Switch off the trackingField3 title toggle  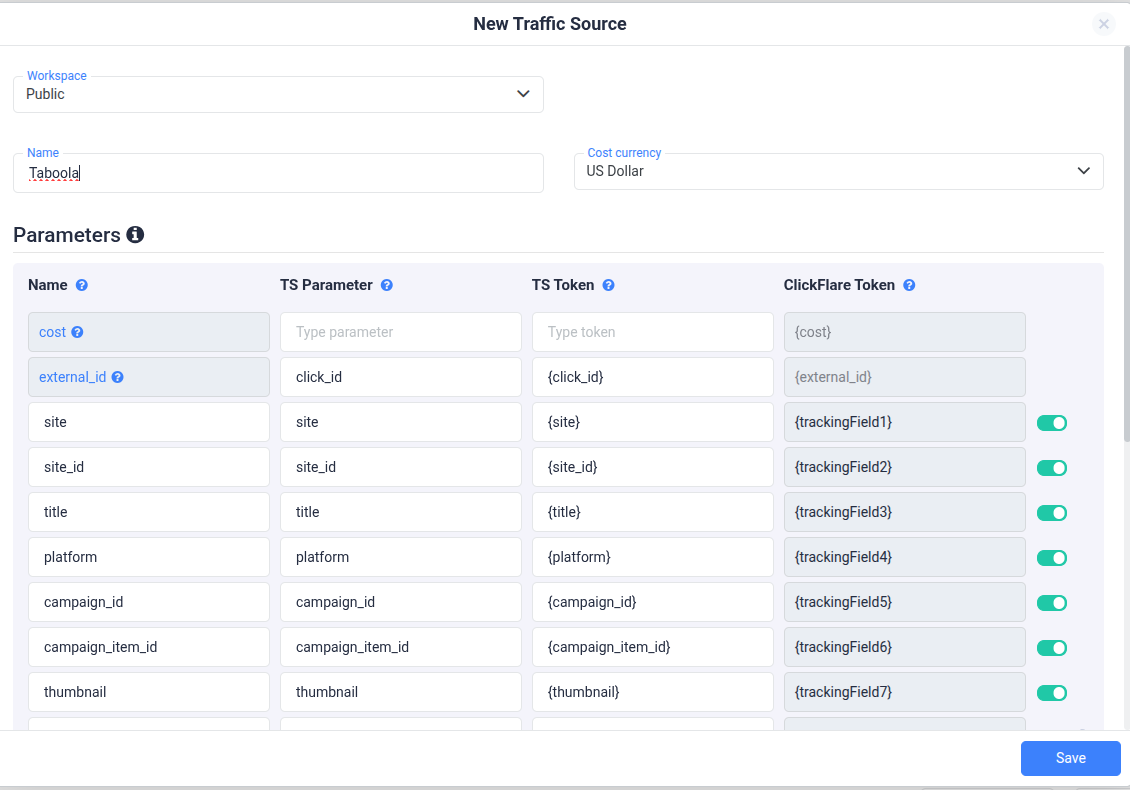[x=1051, y=512]
